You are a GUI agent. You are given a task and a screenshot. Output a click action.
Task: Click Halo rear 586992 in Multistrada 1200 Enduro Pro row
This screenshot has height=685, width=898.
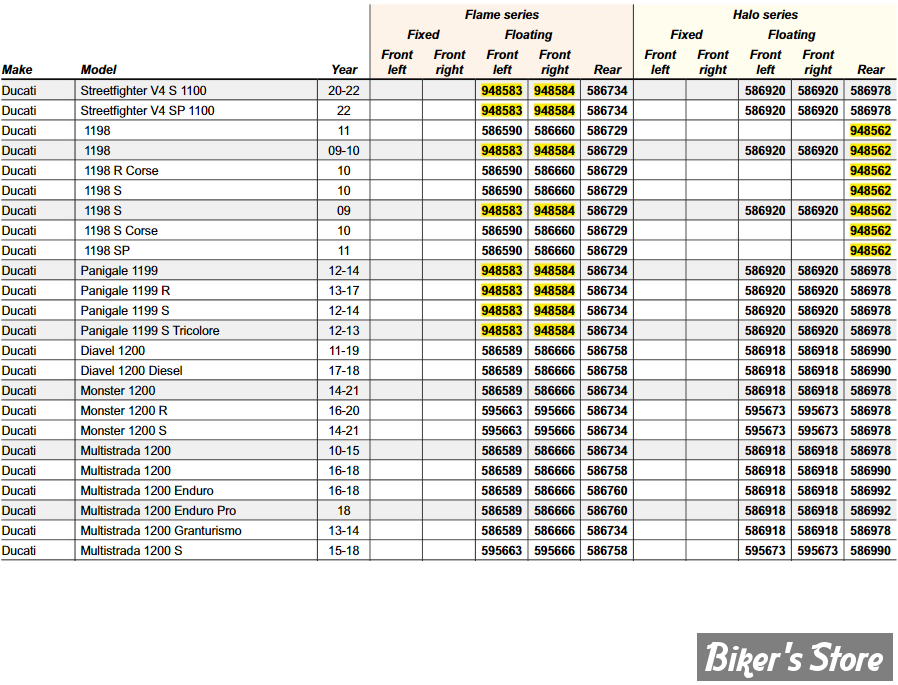point(871,511)
